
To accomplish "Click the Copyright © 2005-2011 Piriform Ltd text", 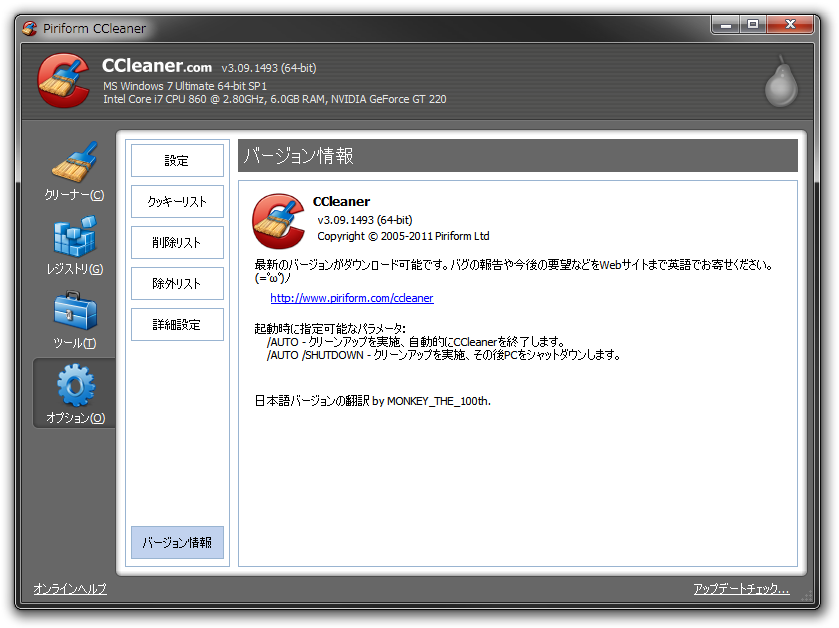I will pyautogui.click(x=403, y=236).
